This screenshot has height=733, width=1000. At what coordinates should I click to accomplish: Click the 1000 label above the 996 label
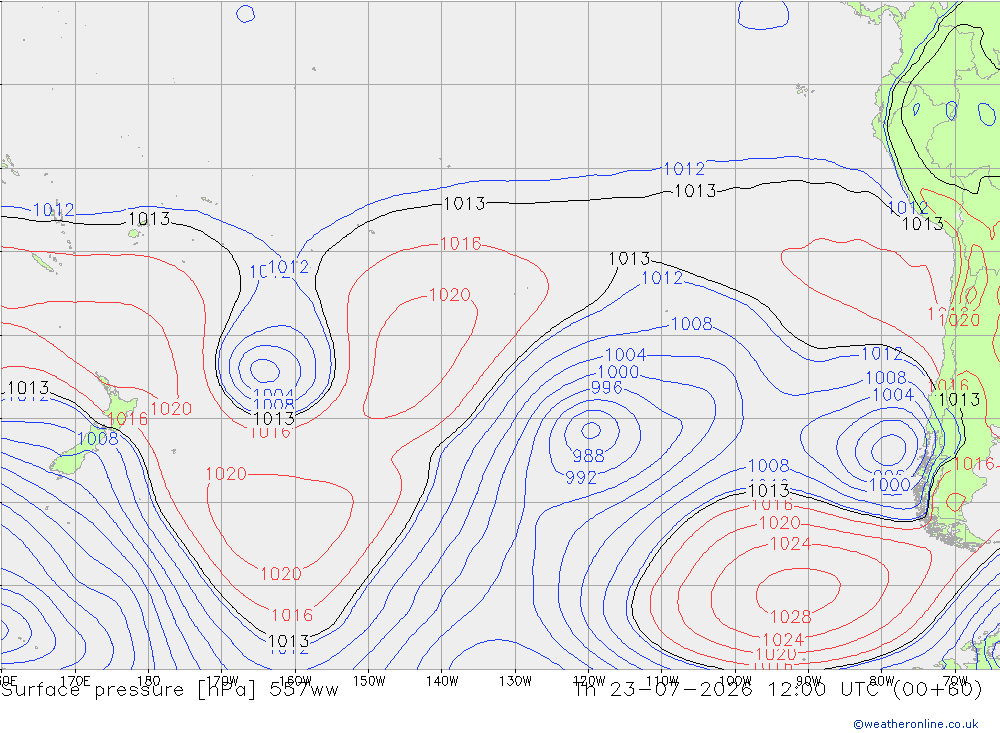click(618, 372)
